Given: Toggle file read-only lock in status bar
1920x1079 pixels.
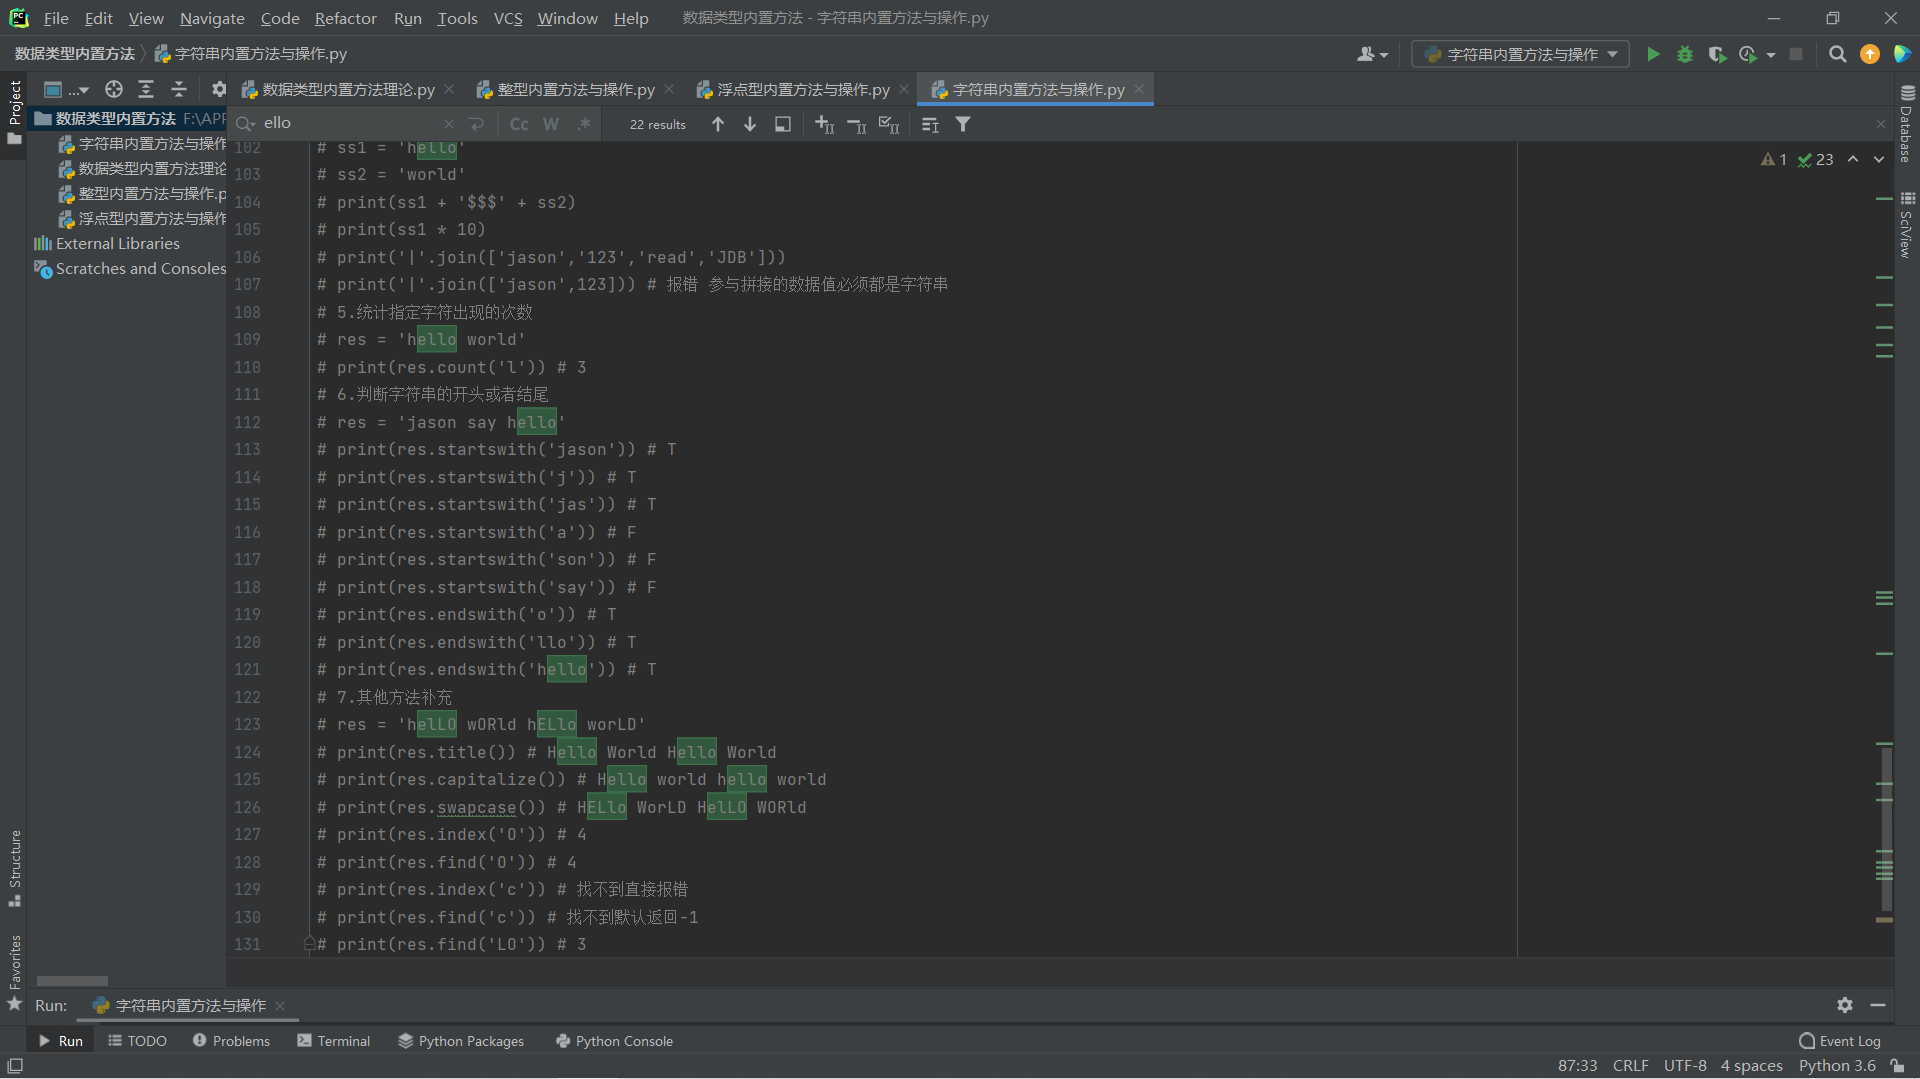Looking at the screenshot, I should [x=1897, y=1066].
